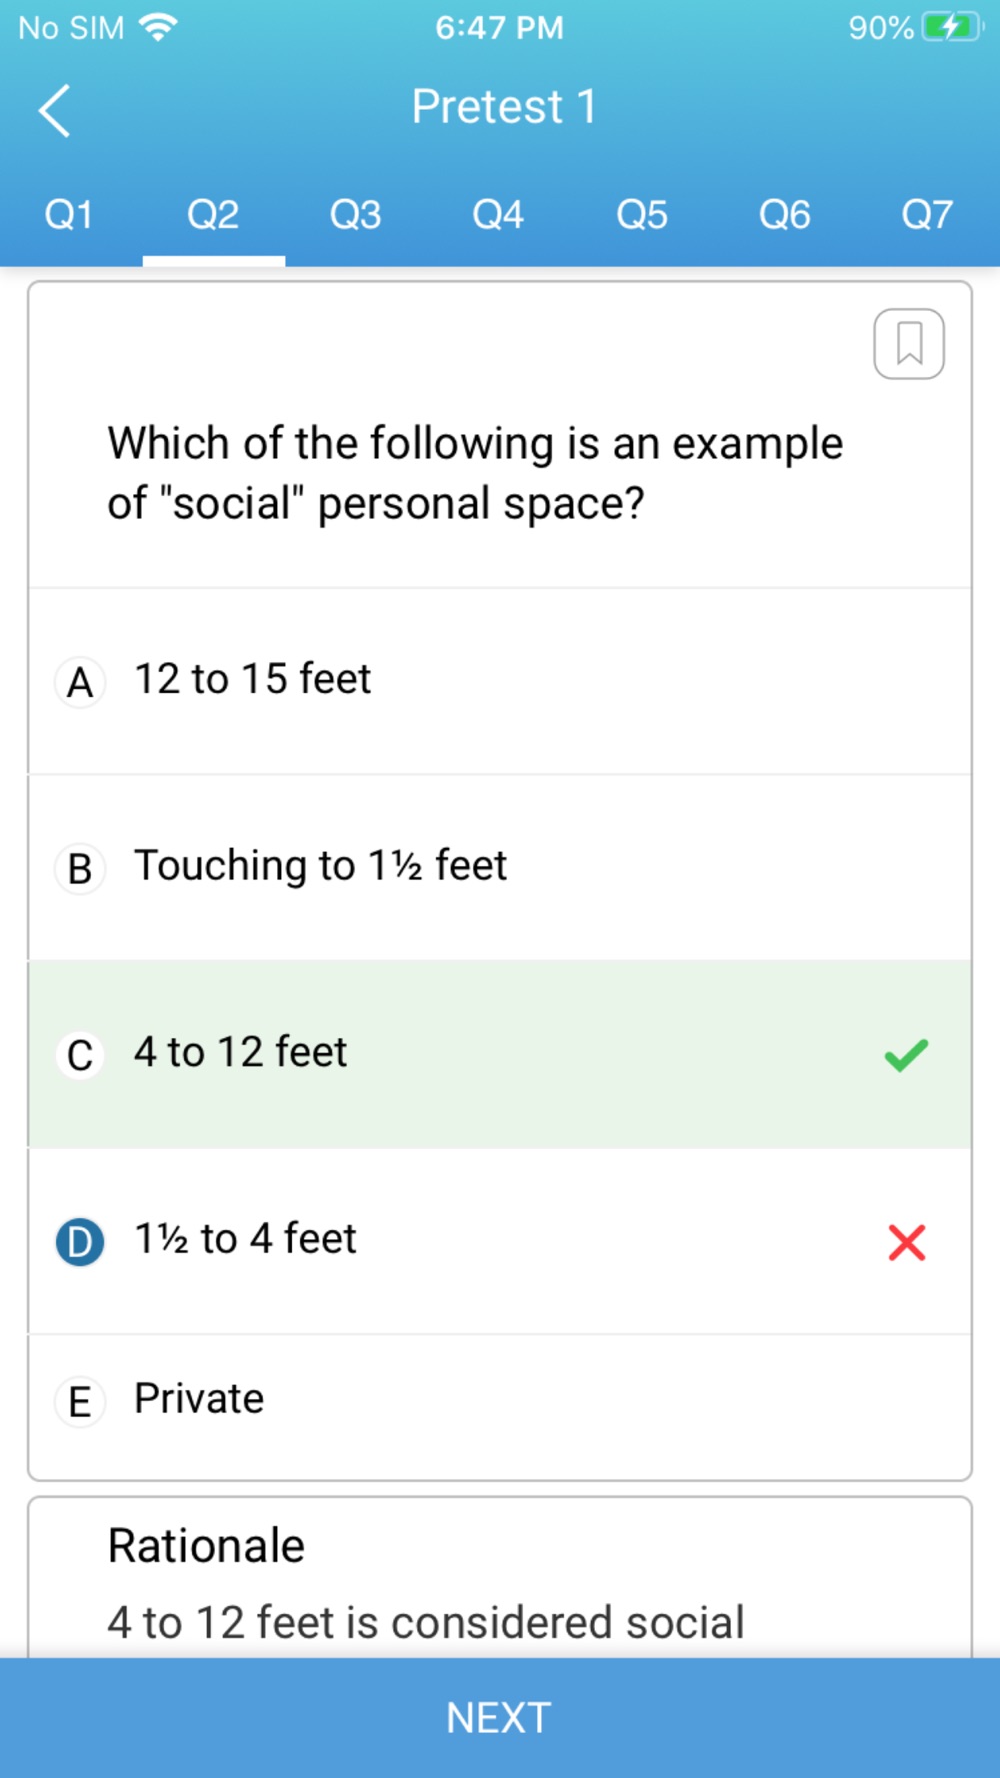Tap the red X on option D
1000x1778 pixels.
coord(907,1242)
